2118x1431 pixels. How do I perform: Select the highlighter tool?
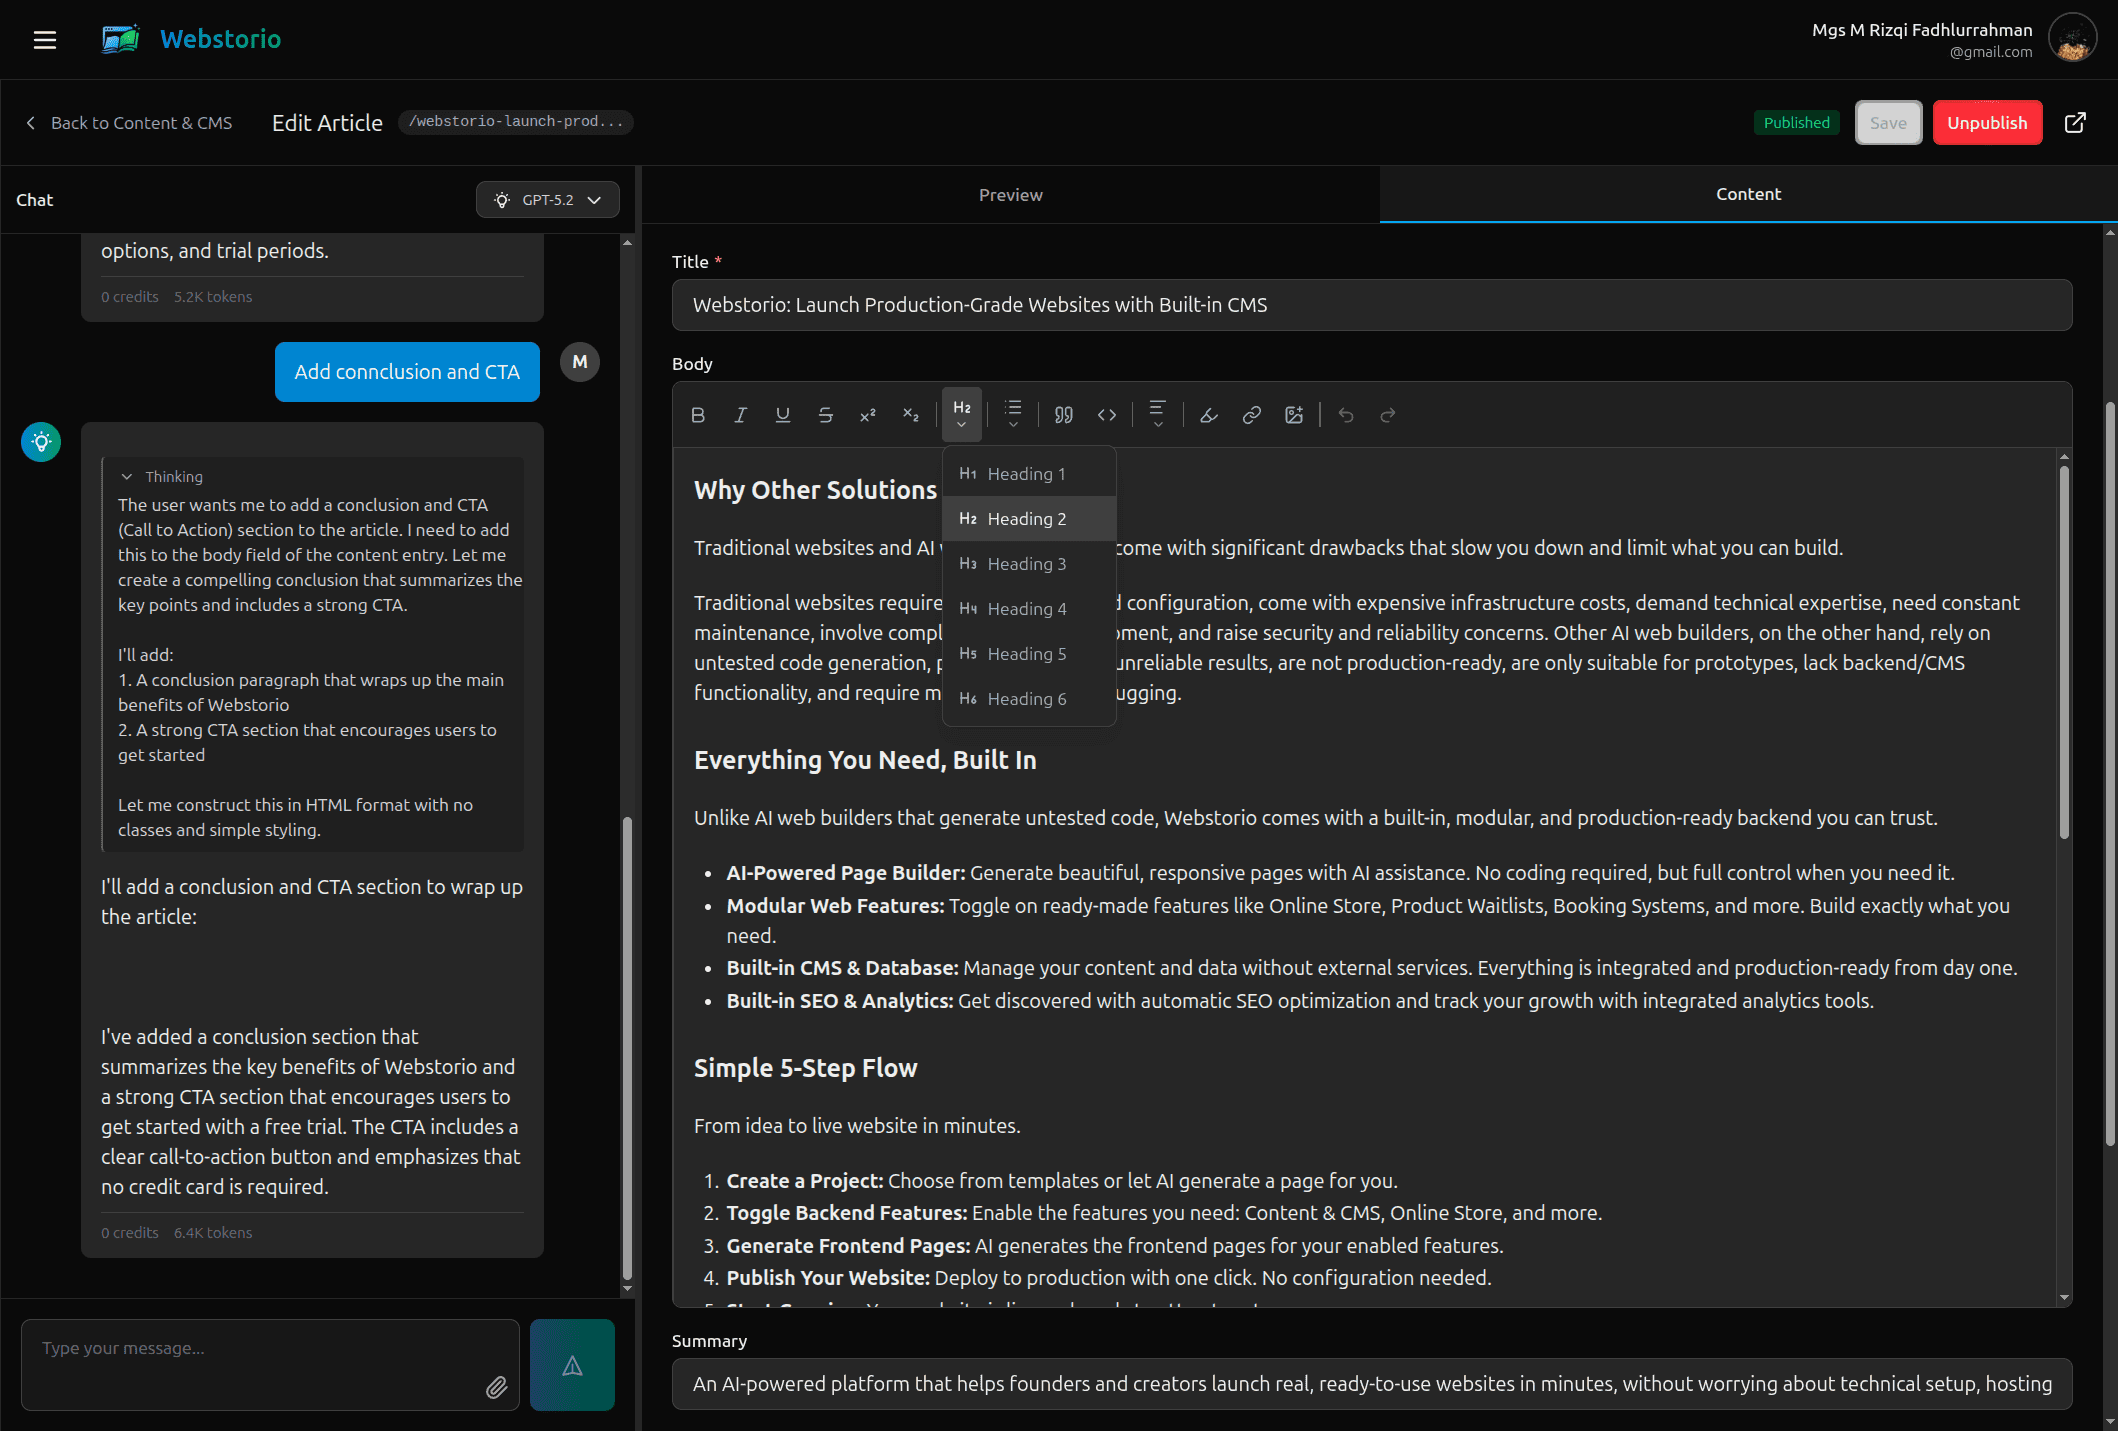pos(1209,415)
